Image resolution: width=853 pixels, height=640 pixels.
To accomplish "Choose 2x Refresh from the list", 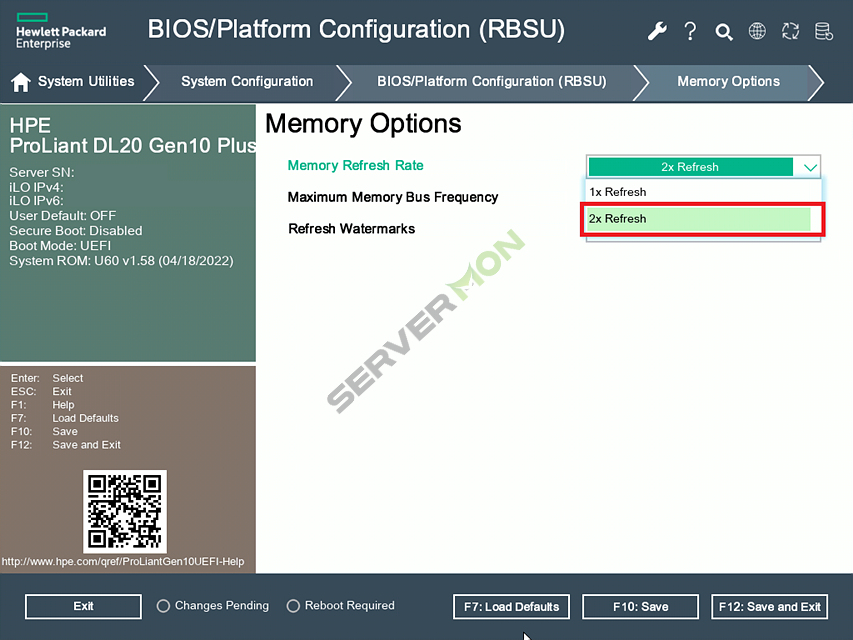I will point(699,219).
